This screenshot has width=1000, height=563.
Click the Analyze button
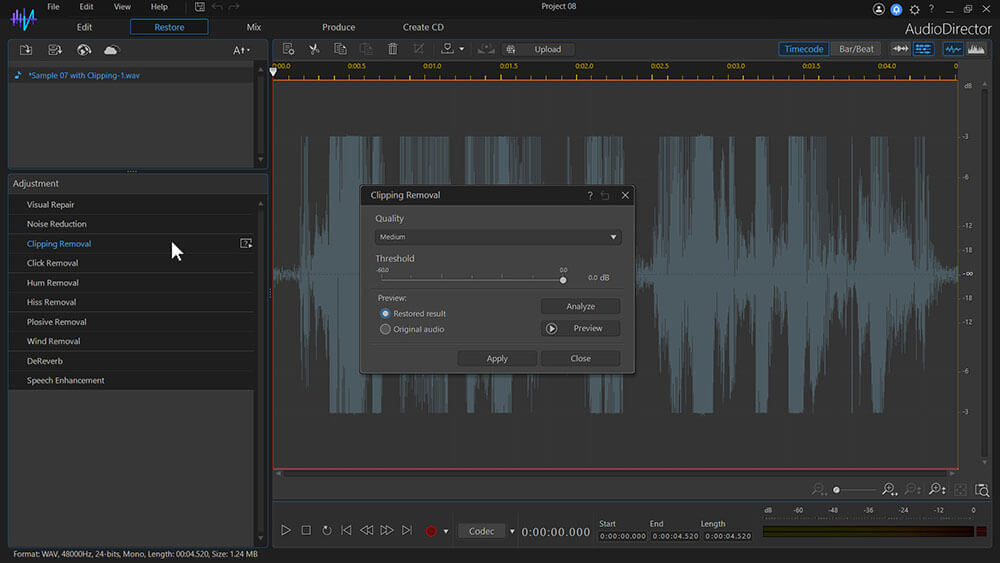(580, 306)
